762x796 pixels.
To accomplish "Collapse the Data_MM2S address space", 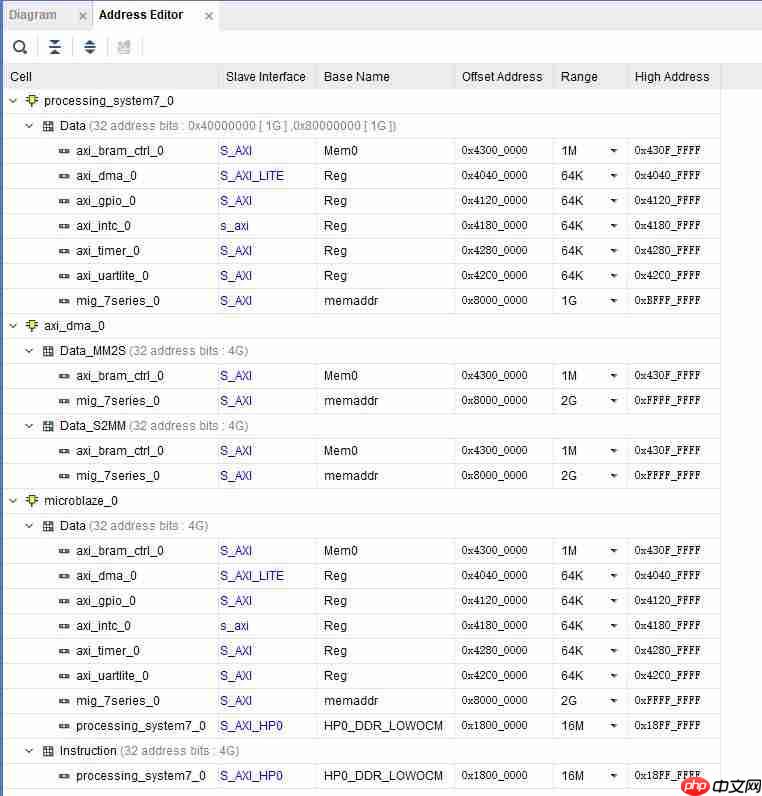I will (x=29, y=351).
